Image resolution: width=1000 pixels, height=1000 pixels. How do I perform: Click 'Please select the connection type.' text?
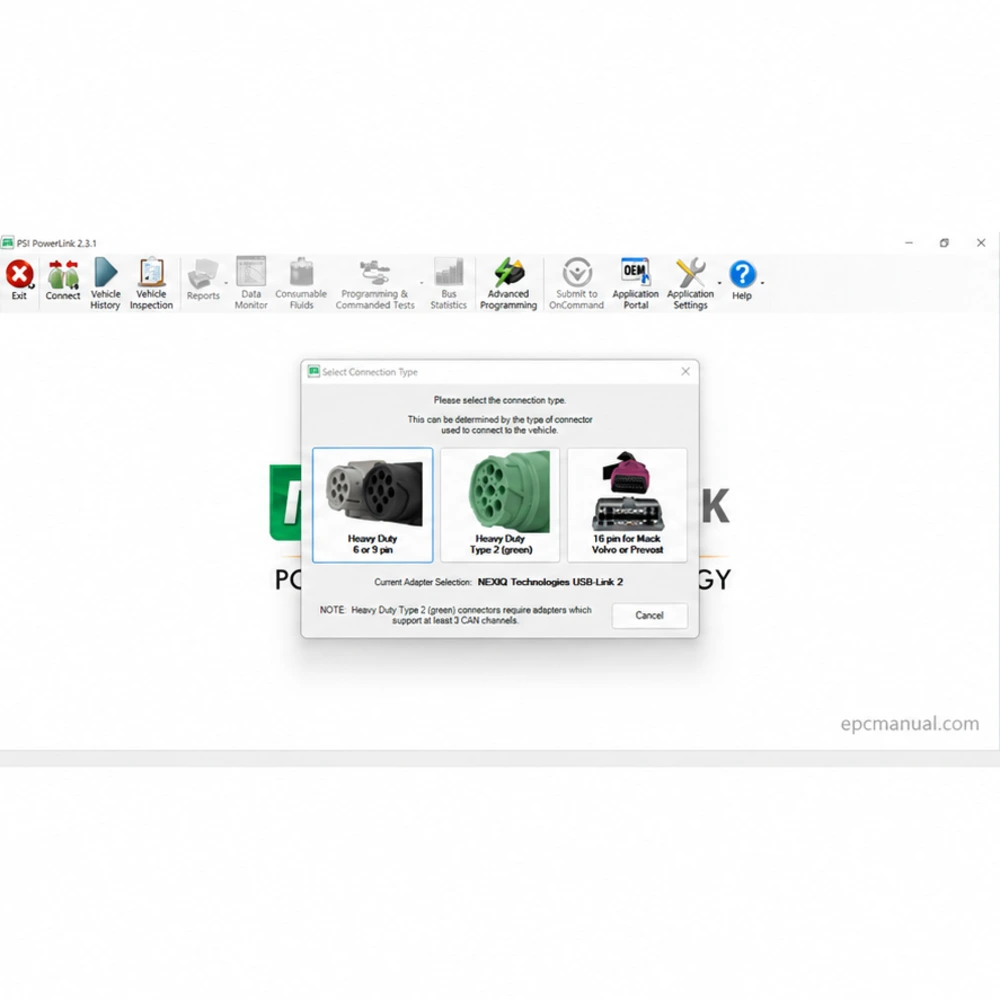[x=500, y=400]
